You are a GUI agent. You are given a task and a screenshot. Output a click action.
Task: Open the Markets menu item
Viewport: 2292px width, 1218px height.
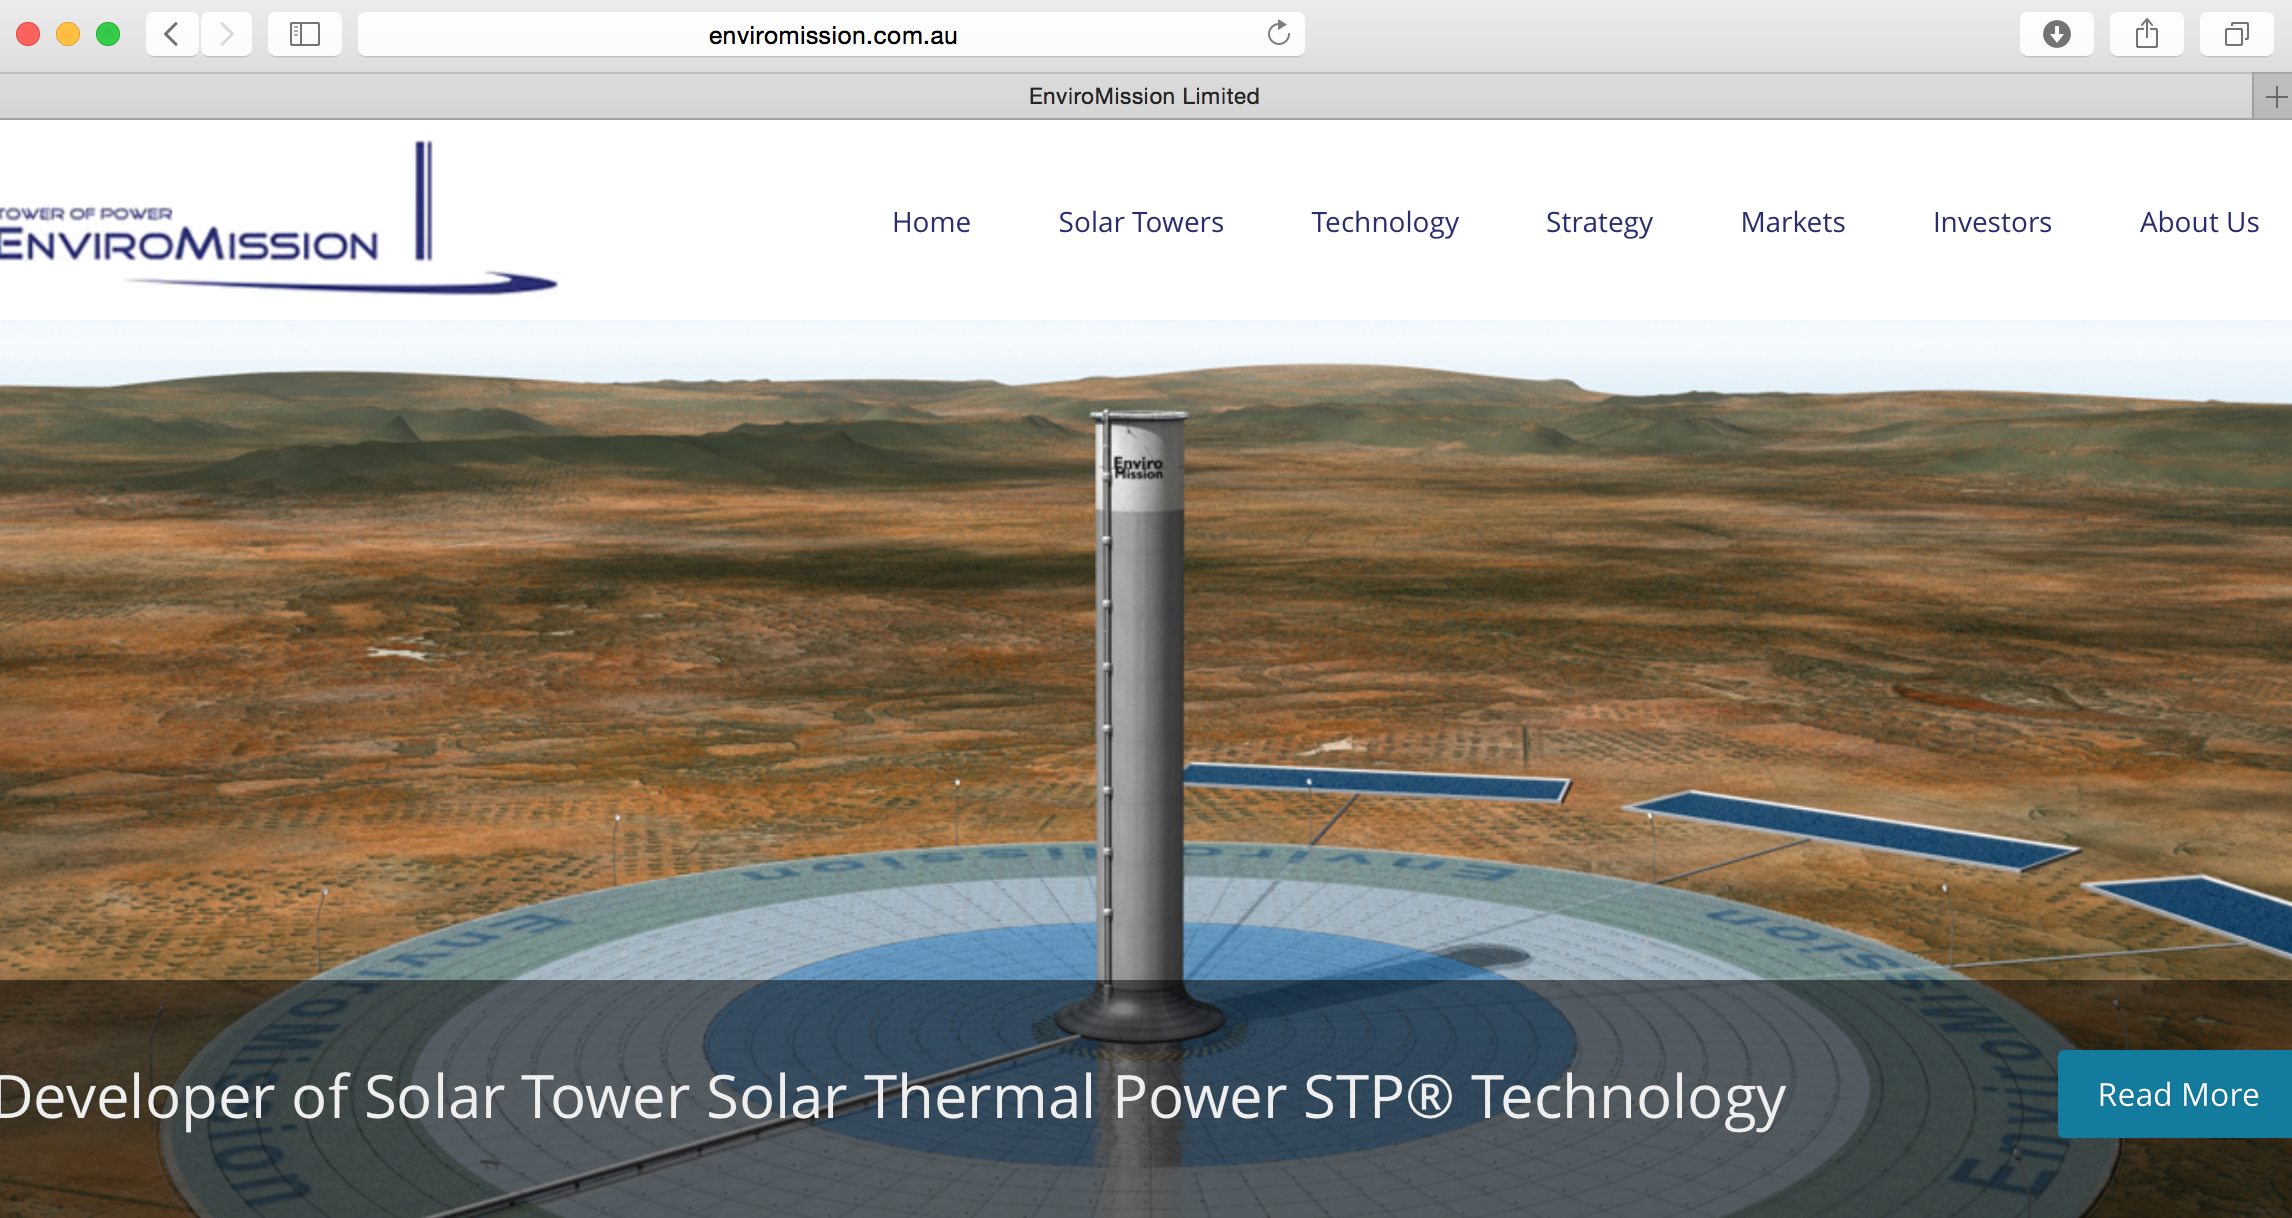(1793, 222)
